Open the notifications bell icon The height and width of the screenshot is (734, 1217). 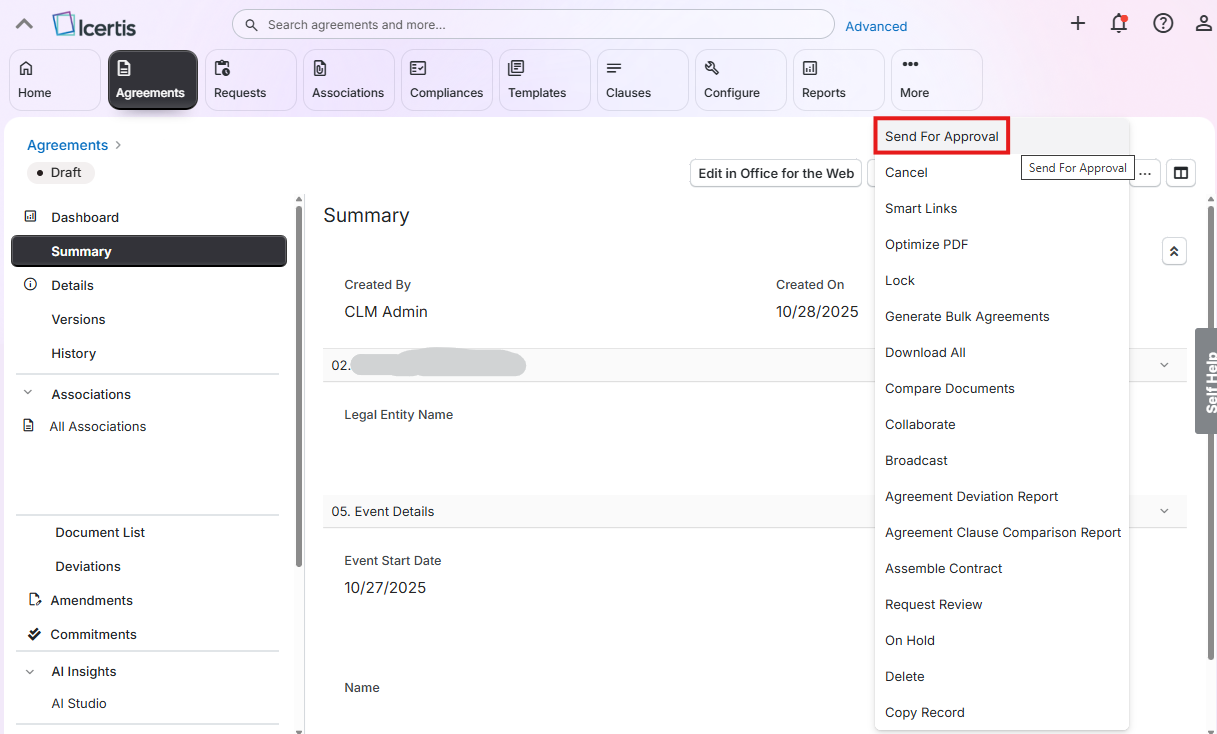tap(1119, 24)
